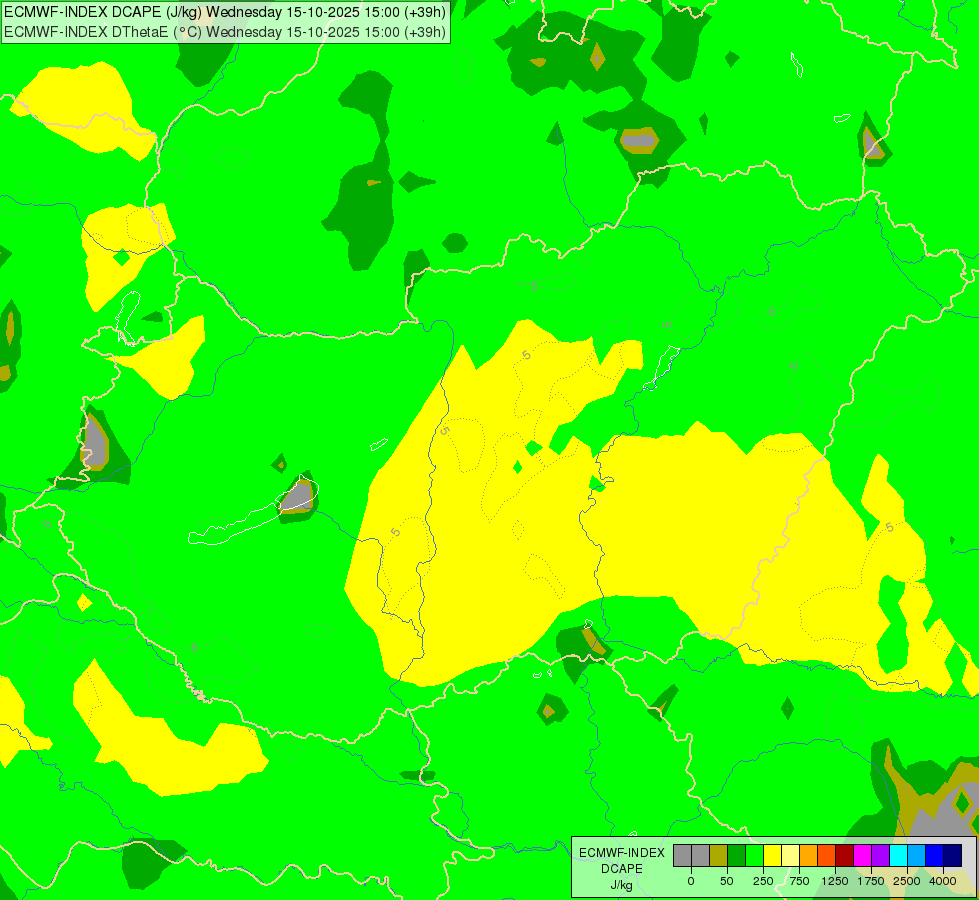
Task: Click the legend value 4000
Action: click(x=943, y=881)
